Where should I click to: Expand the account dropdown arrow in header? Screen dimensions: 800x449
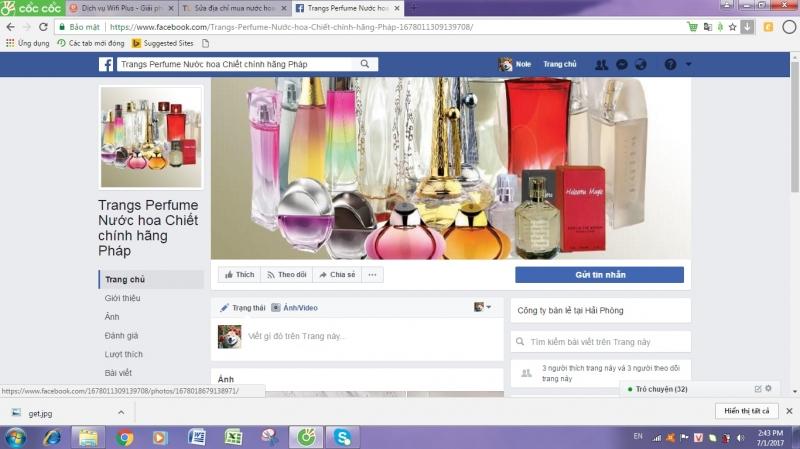click(689, 65)
